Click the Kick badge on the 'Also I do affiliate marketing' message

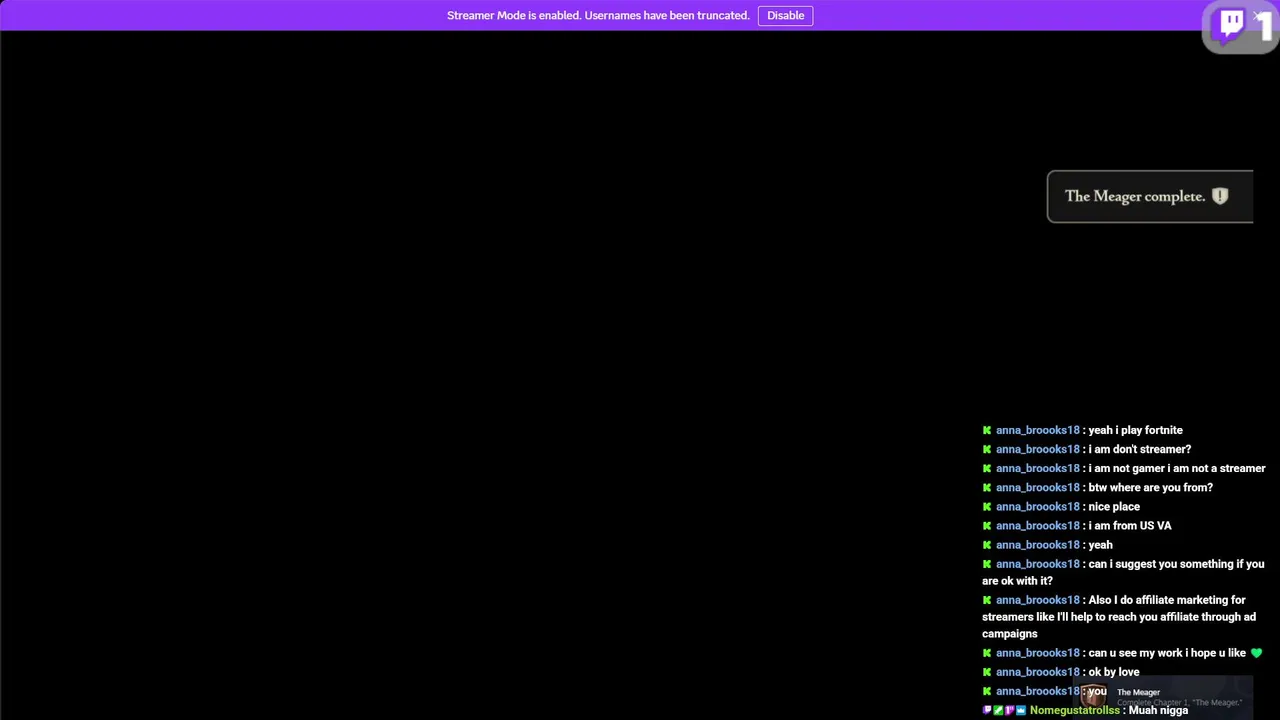point(987,600)
